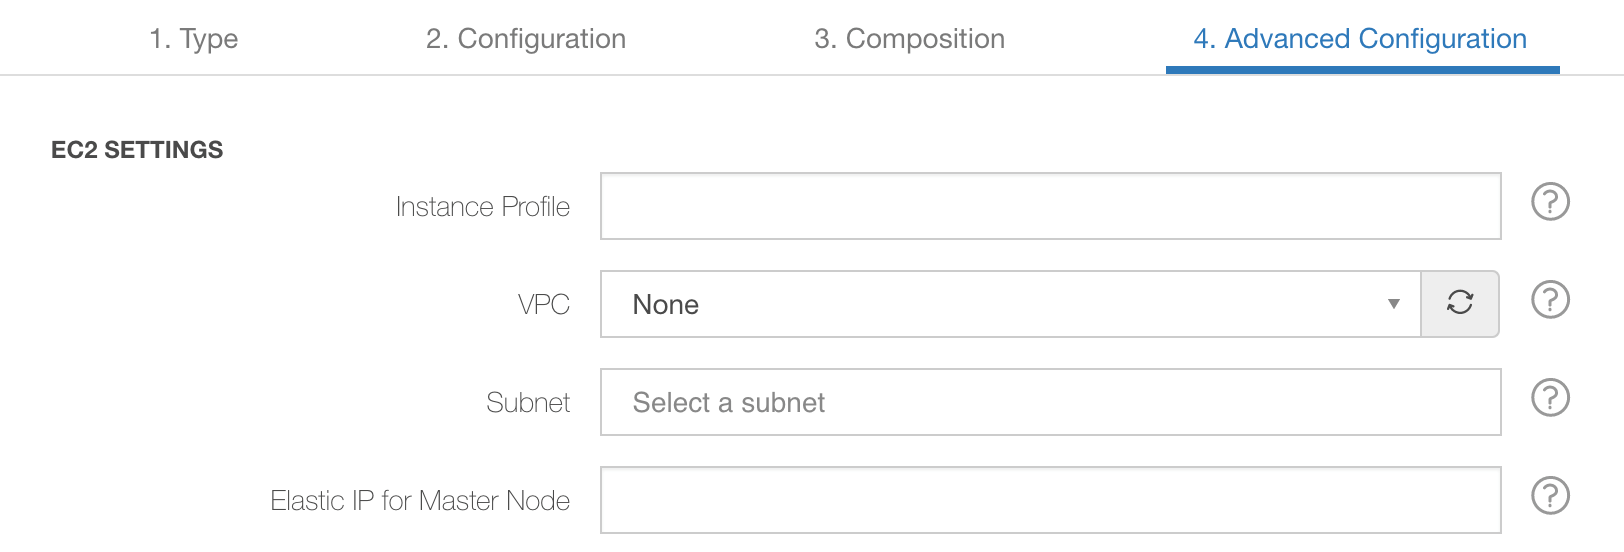Click the Elastic IP for Master Node label
The width and height of the screenshot is (1624, 552).
pyautogui.click(x=420, y=501)
